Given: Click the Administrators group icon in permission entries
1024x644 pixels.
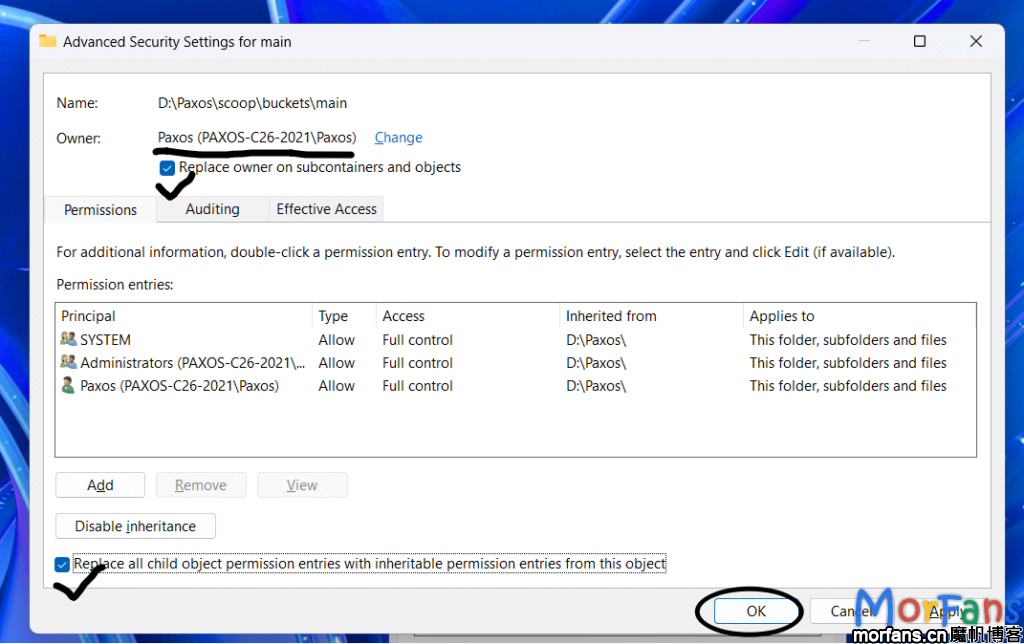Looking at the screenshot, I should point(68,362).
